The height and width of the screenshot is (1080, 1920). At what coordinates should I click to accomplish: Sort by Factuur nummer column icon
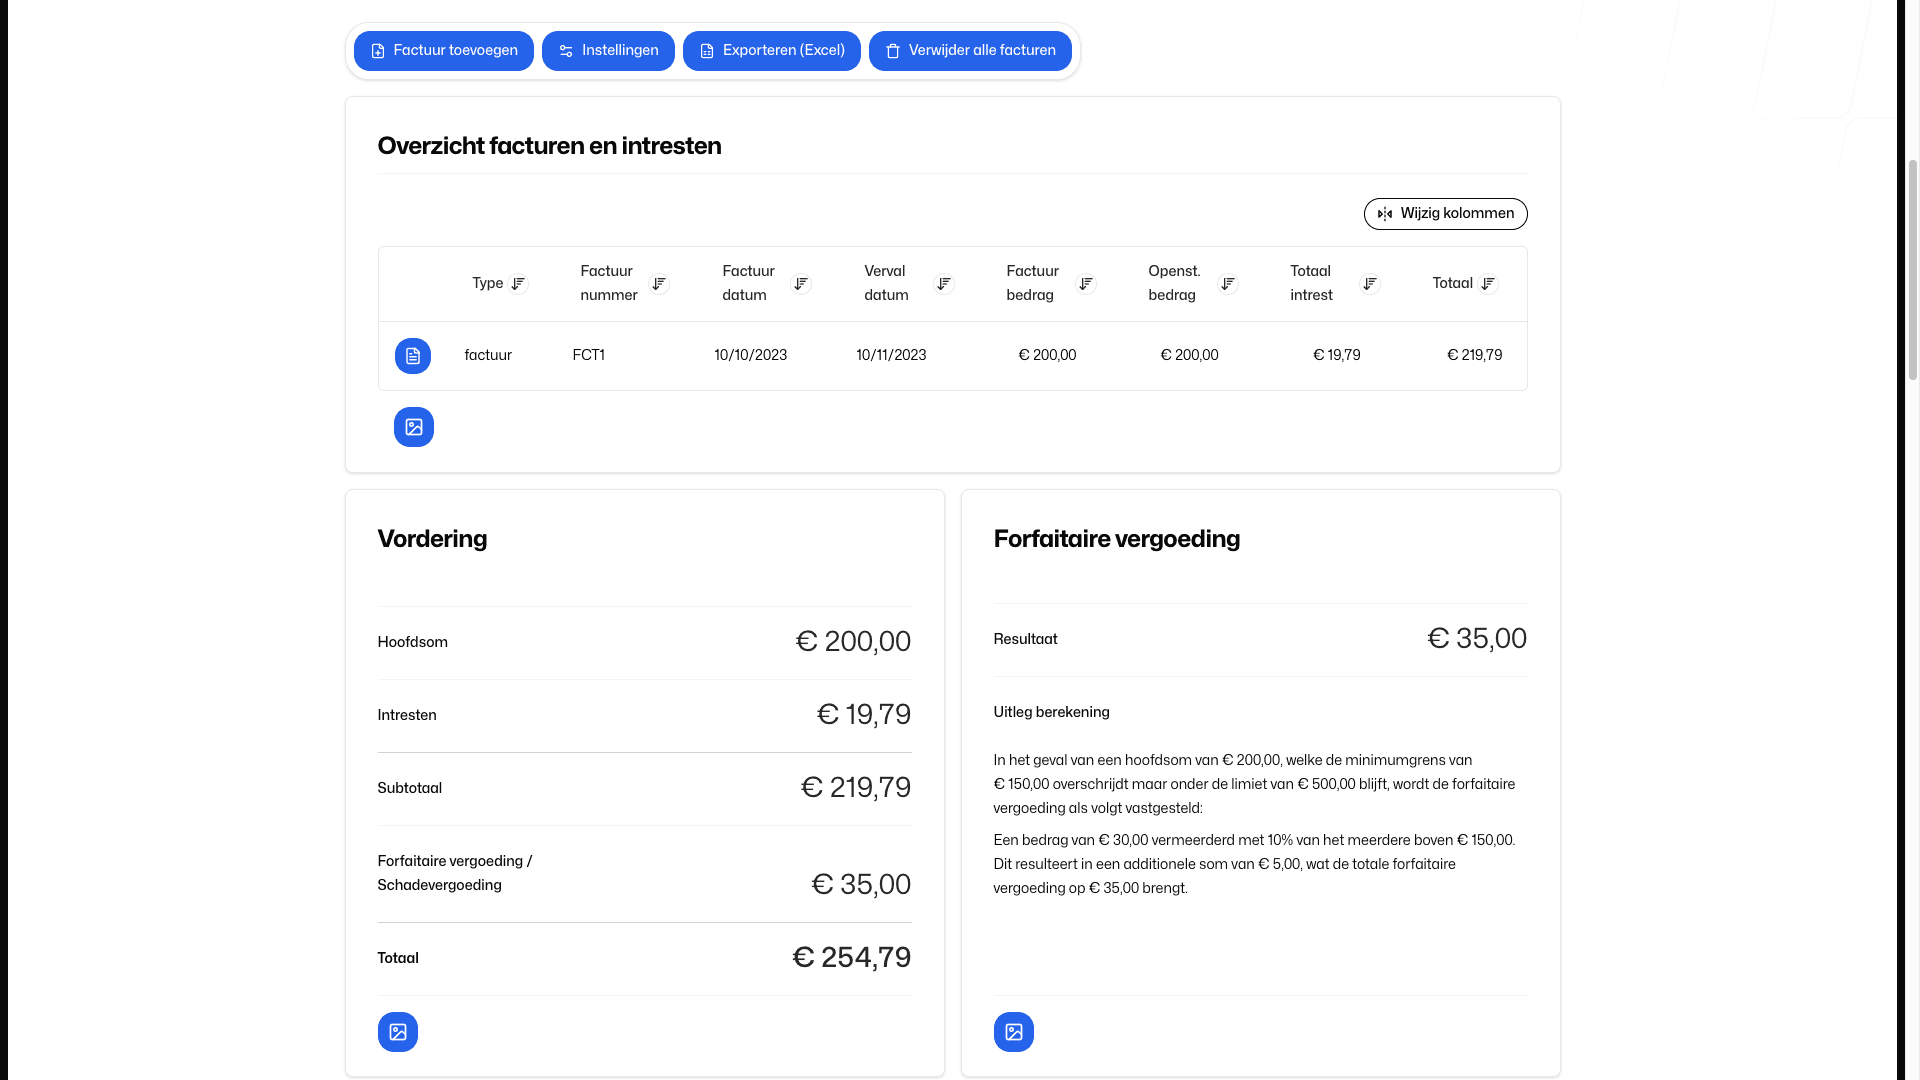coord(659,284)
